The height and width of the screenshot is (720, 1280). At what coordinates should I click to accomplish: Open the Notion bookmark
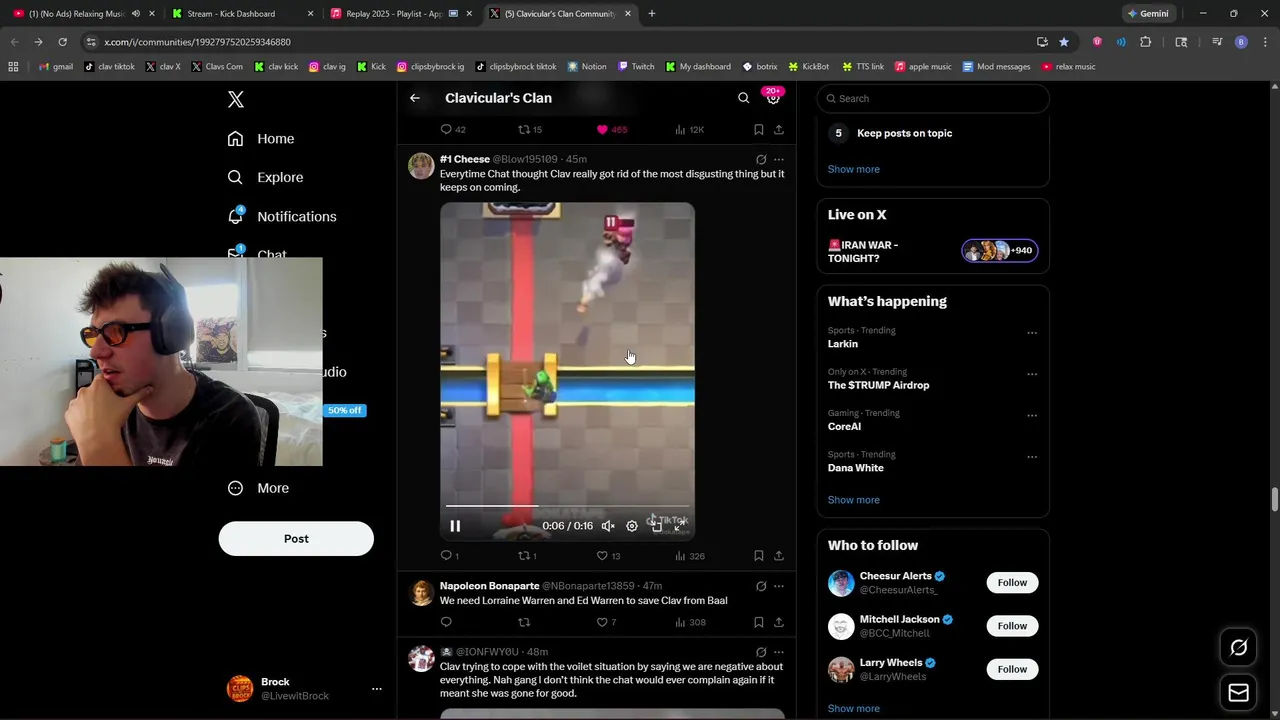coord(587,67)
